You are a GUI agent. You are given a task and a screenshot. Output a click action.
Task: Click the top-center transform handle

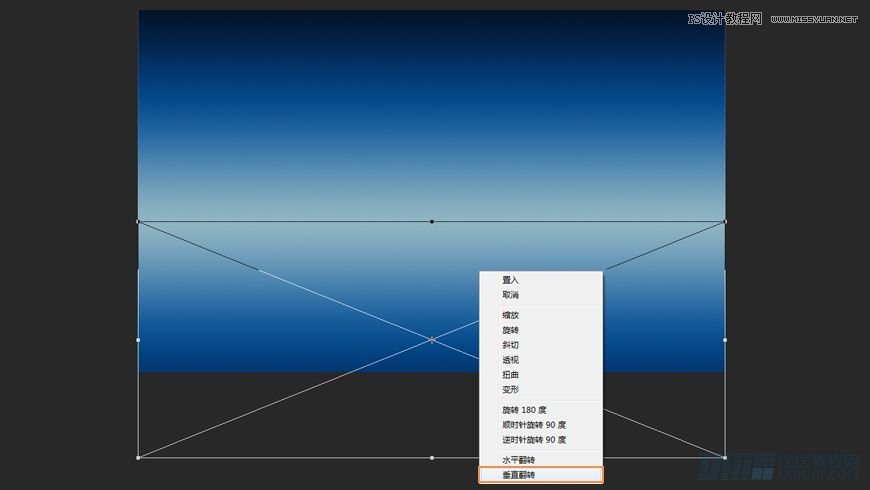point(432,221)
